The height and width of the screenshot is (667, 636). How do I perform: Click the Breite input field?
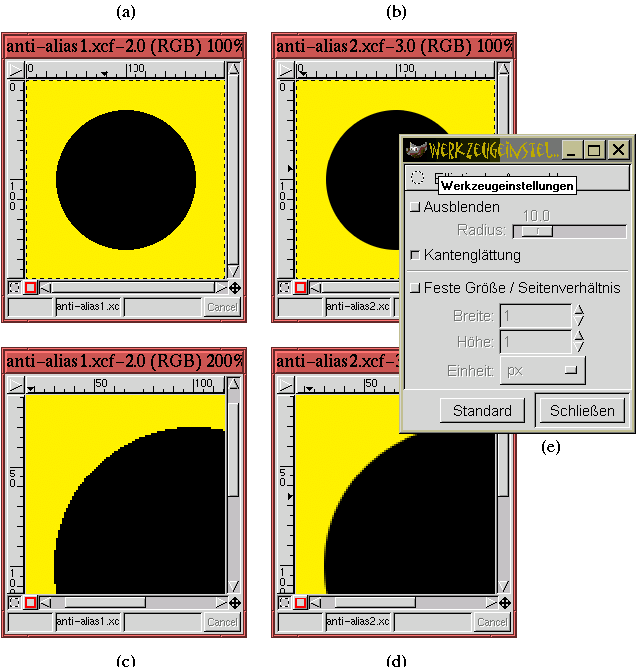[535, 316]
